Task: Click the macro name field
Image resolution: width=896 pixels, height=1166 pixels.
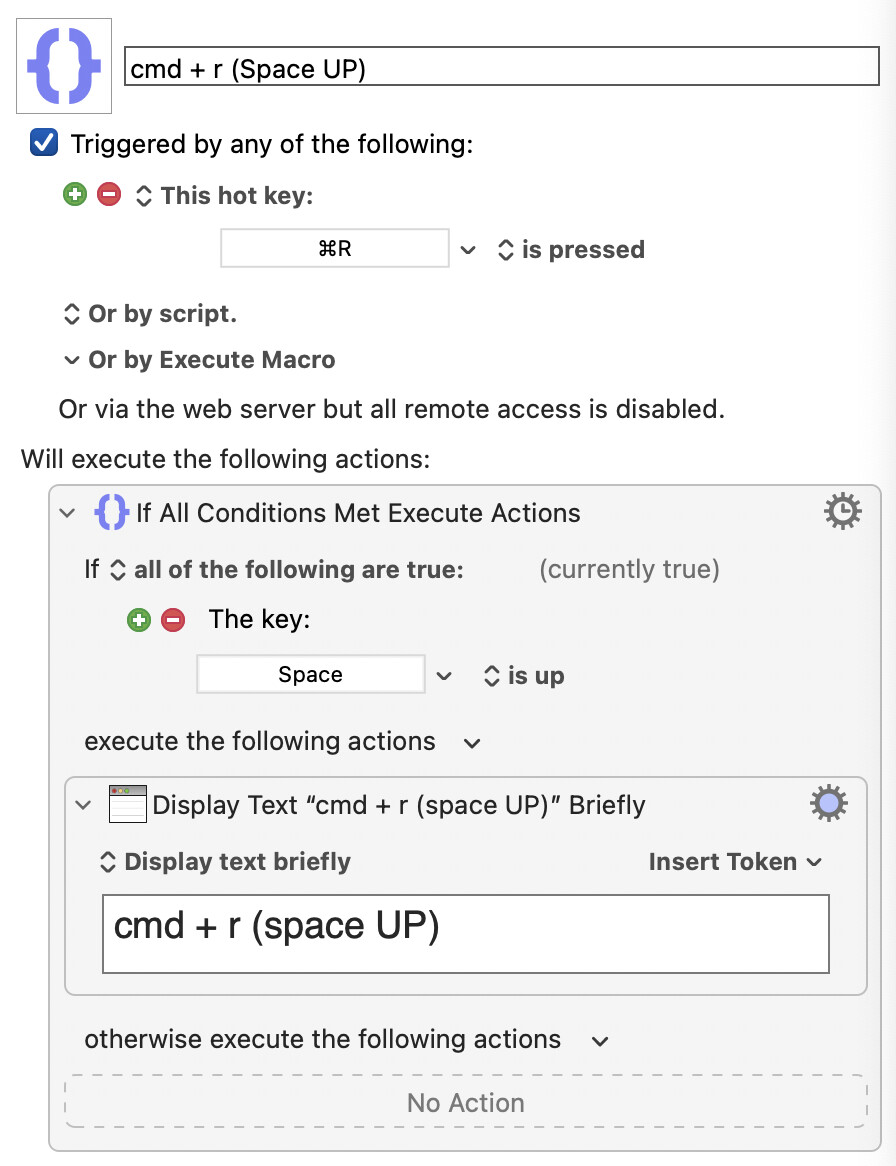Action: 501,66
